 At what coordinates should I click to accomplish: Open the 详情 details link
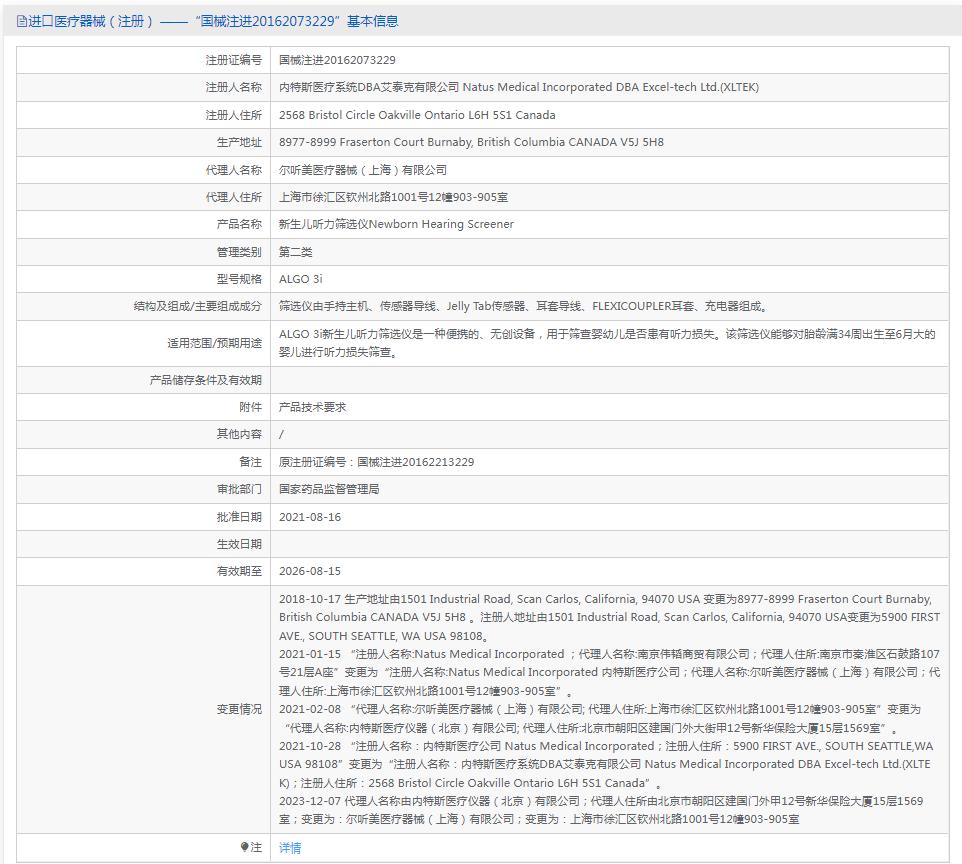click(290, 848)
